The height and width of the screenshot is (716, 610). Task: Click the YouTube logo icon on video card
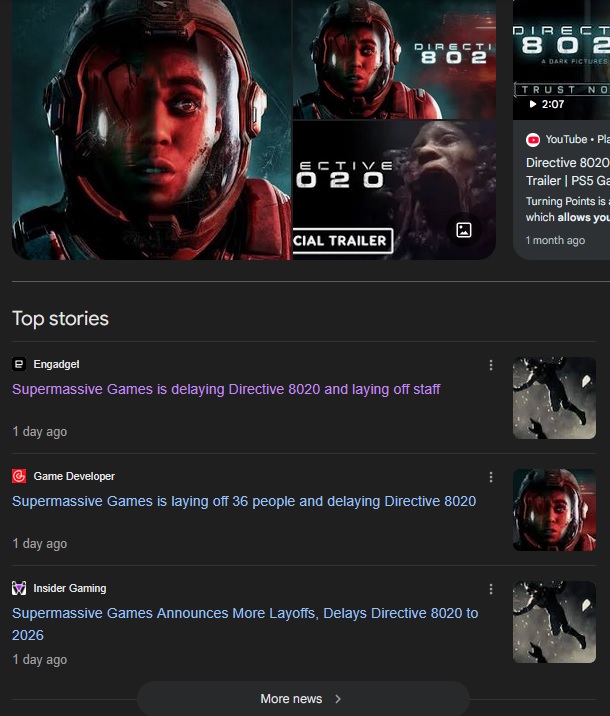(533, 140)
